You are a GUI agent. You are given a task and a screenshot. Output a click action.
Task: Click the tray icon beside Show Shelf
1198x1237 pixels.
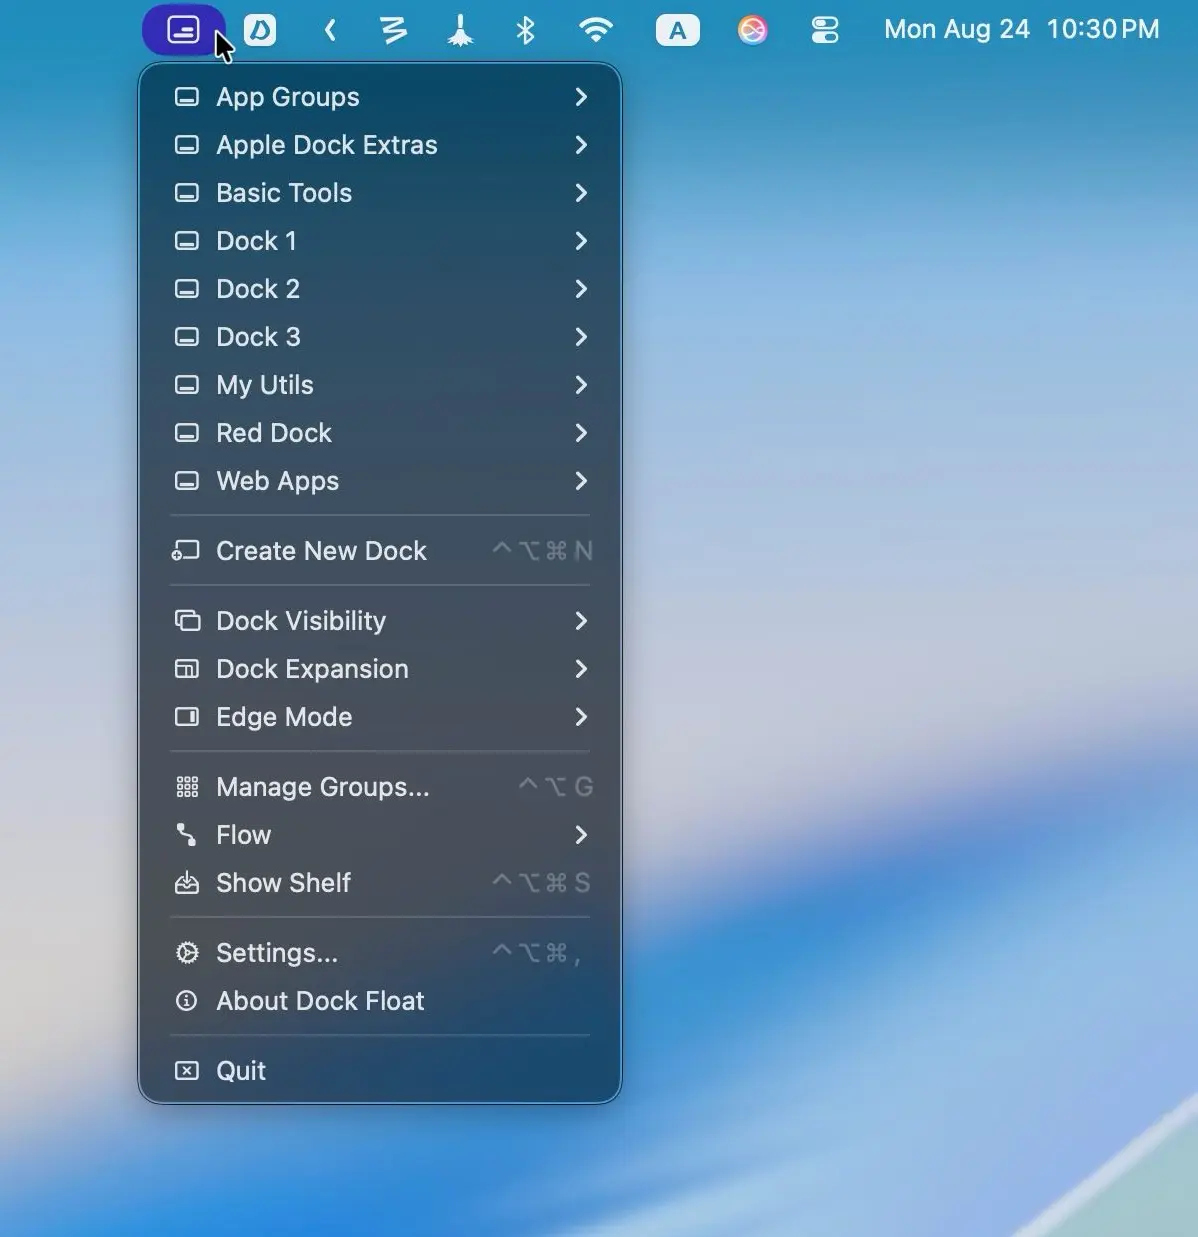pyautogui.click(x=187, y=883)
